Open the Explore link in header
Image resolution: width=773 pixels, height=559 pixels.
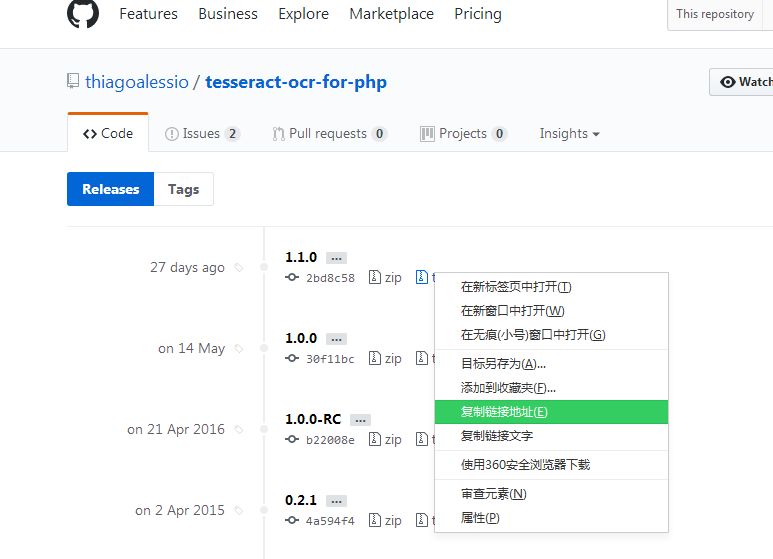click(303, 14)
